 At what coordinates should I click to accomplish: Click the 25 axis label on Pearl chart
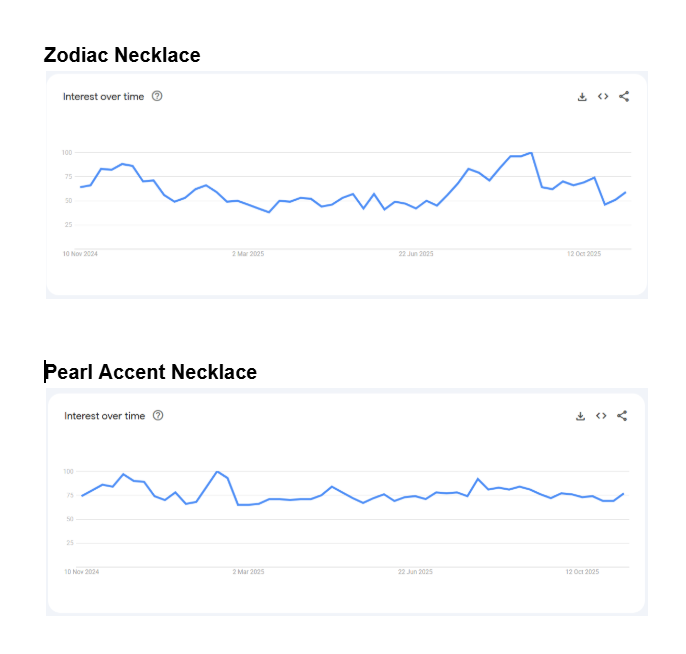(x=69, y=543)
